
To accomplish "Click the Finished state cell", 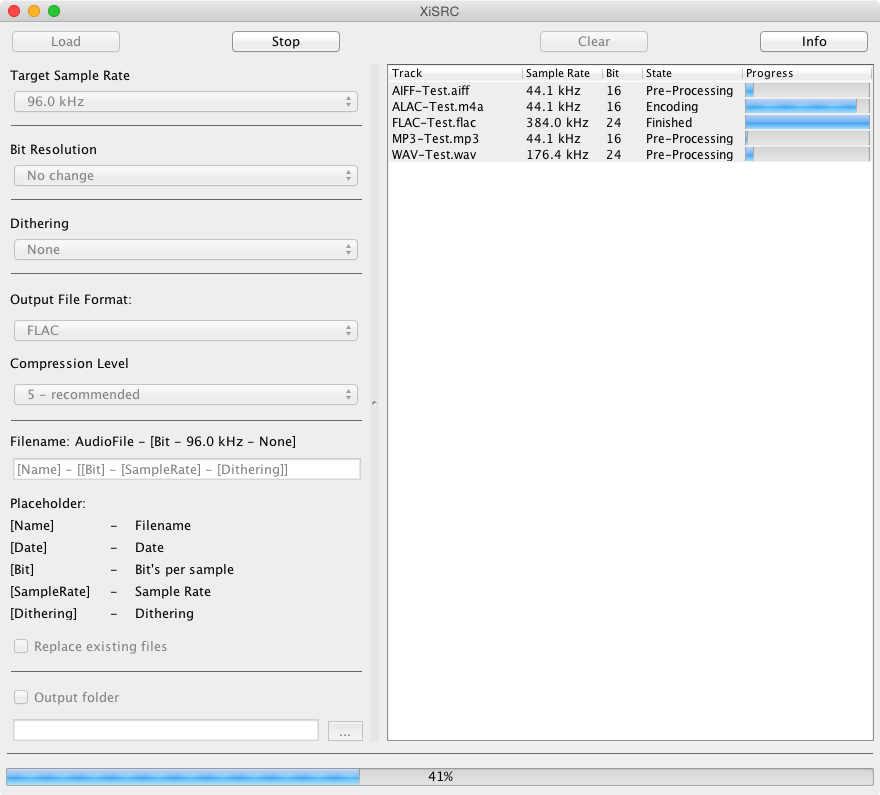I will 669,122.
